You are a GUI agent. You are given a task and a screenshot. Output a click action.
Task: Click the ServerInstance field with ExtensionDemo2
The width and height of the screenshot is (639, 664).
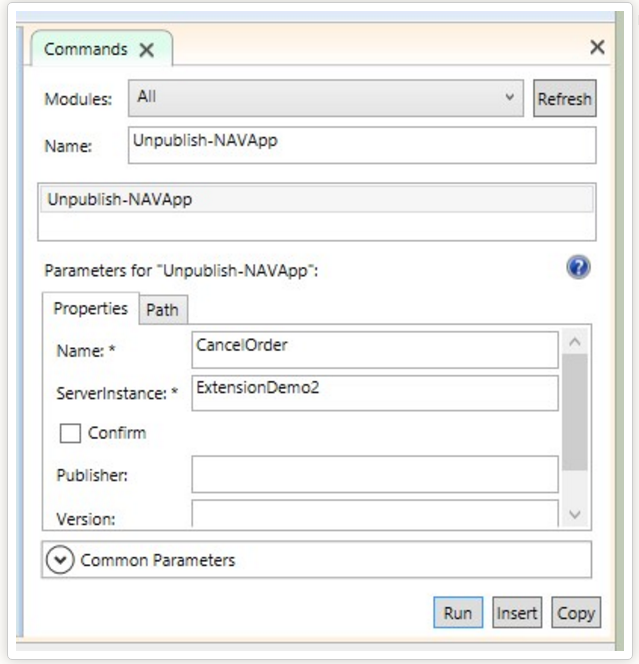pyautogui.click(x=375, y=393)
